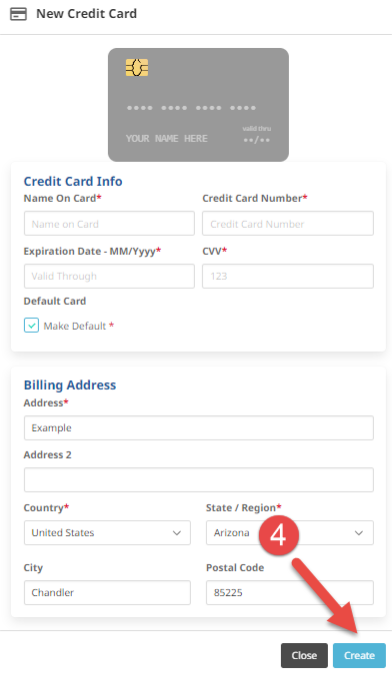Screen dimensions: 392x679
Task: Click the empty Address 2 field
Action: pos(199,480)
